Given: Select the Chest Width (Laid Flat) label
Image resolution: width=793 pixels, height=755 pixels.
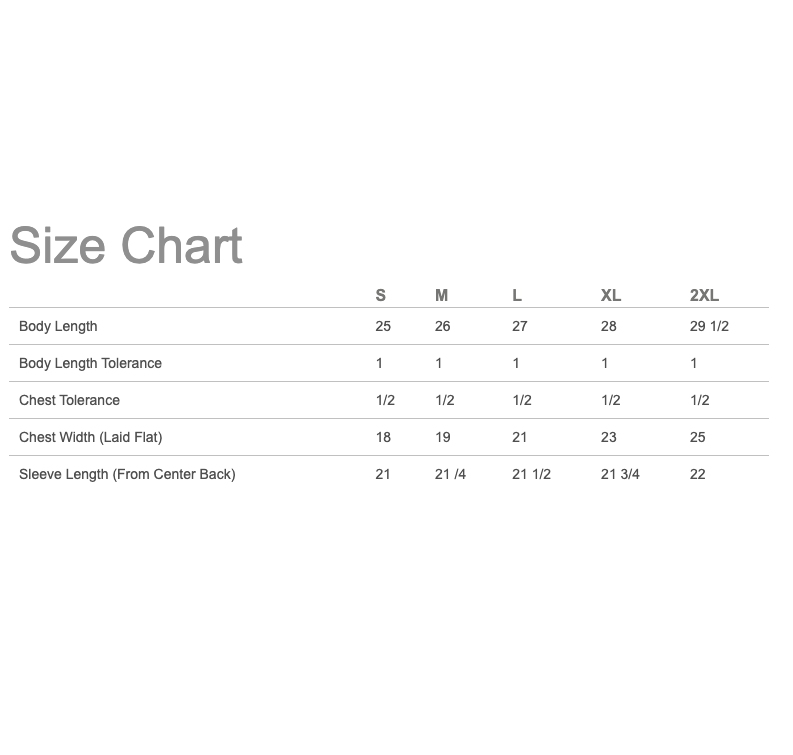Looking at the screenshot, I should tap(90, 437).
